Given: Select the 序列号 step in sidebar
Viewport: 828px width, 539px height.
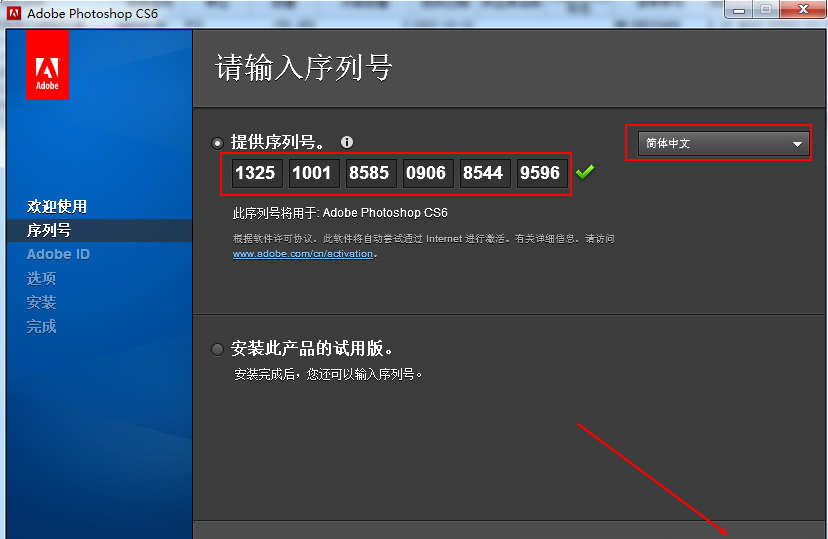Looking at the screenshot, I should tap(49, 231).
